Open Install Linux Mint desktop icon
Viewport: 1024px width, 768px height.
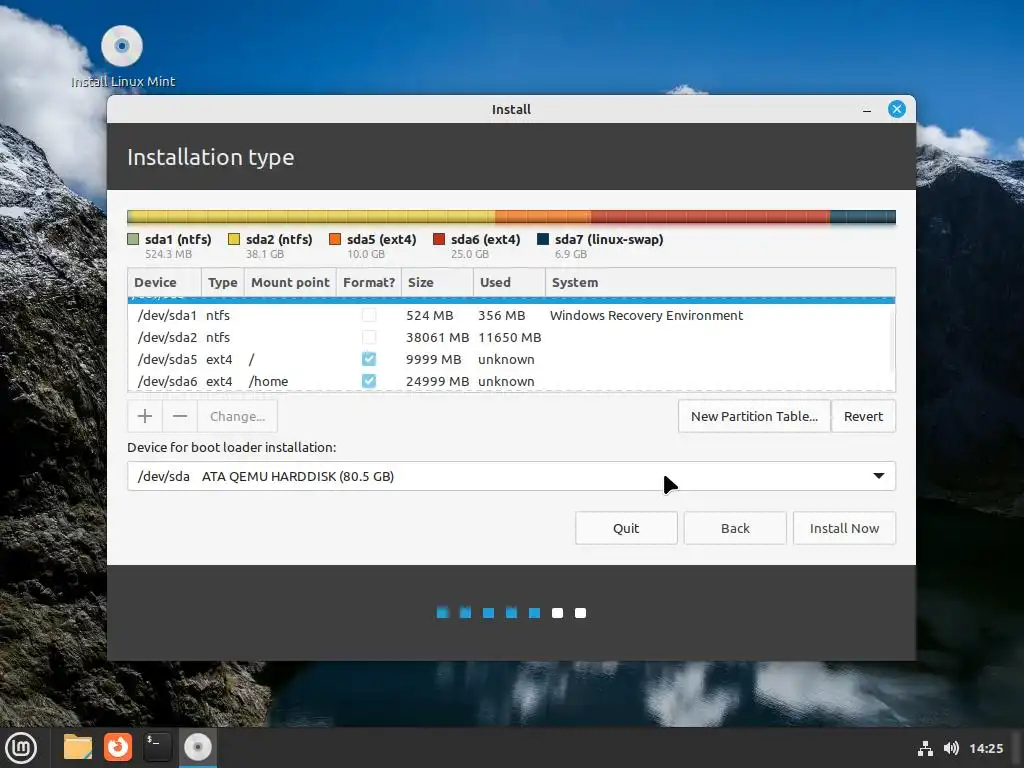[x=122, y=57]
